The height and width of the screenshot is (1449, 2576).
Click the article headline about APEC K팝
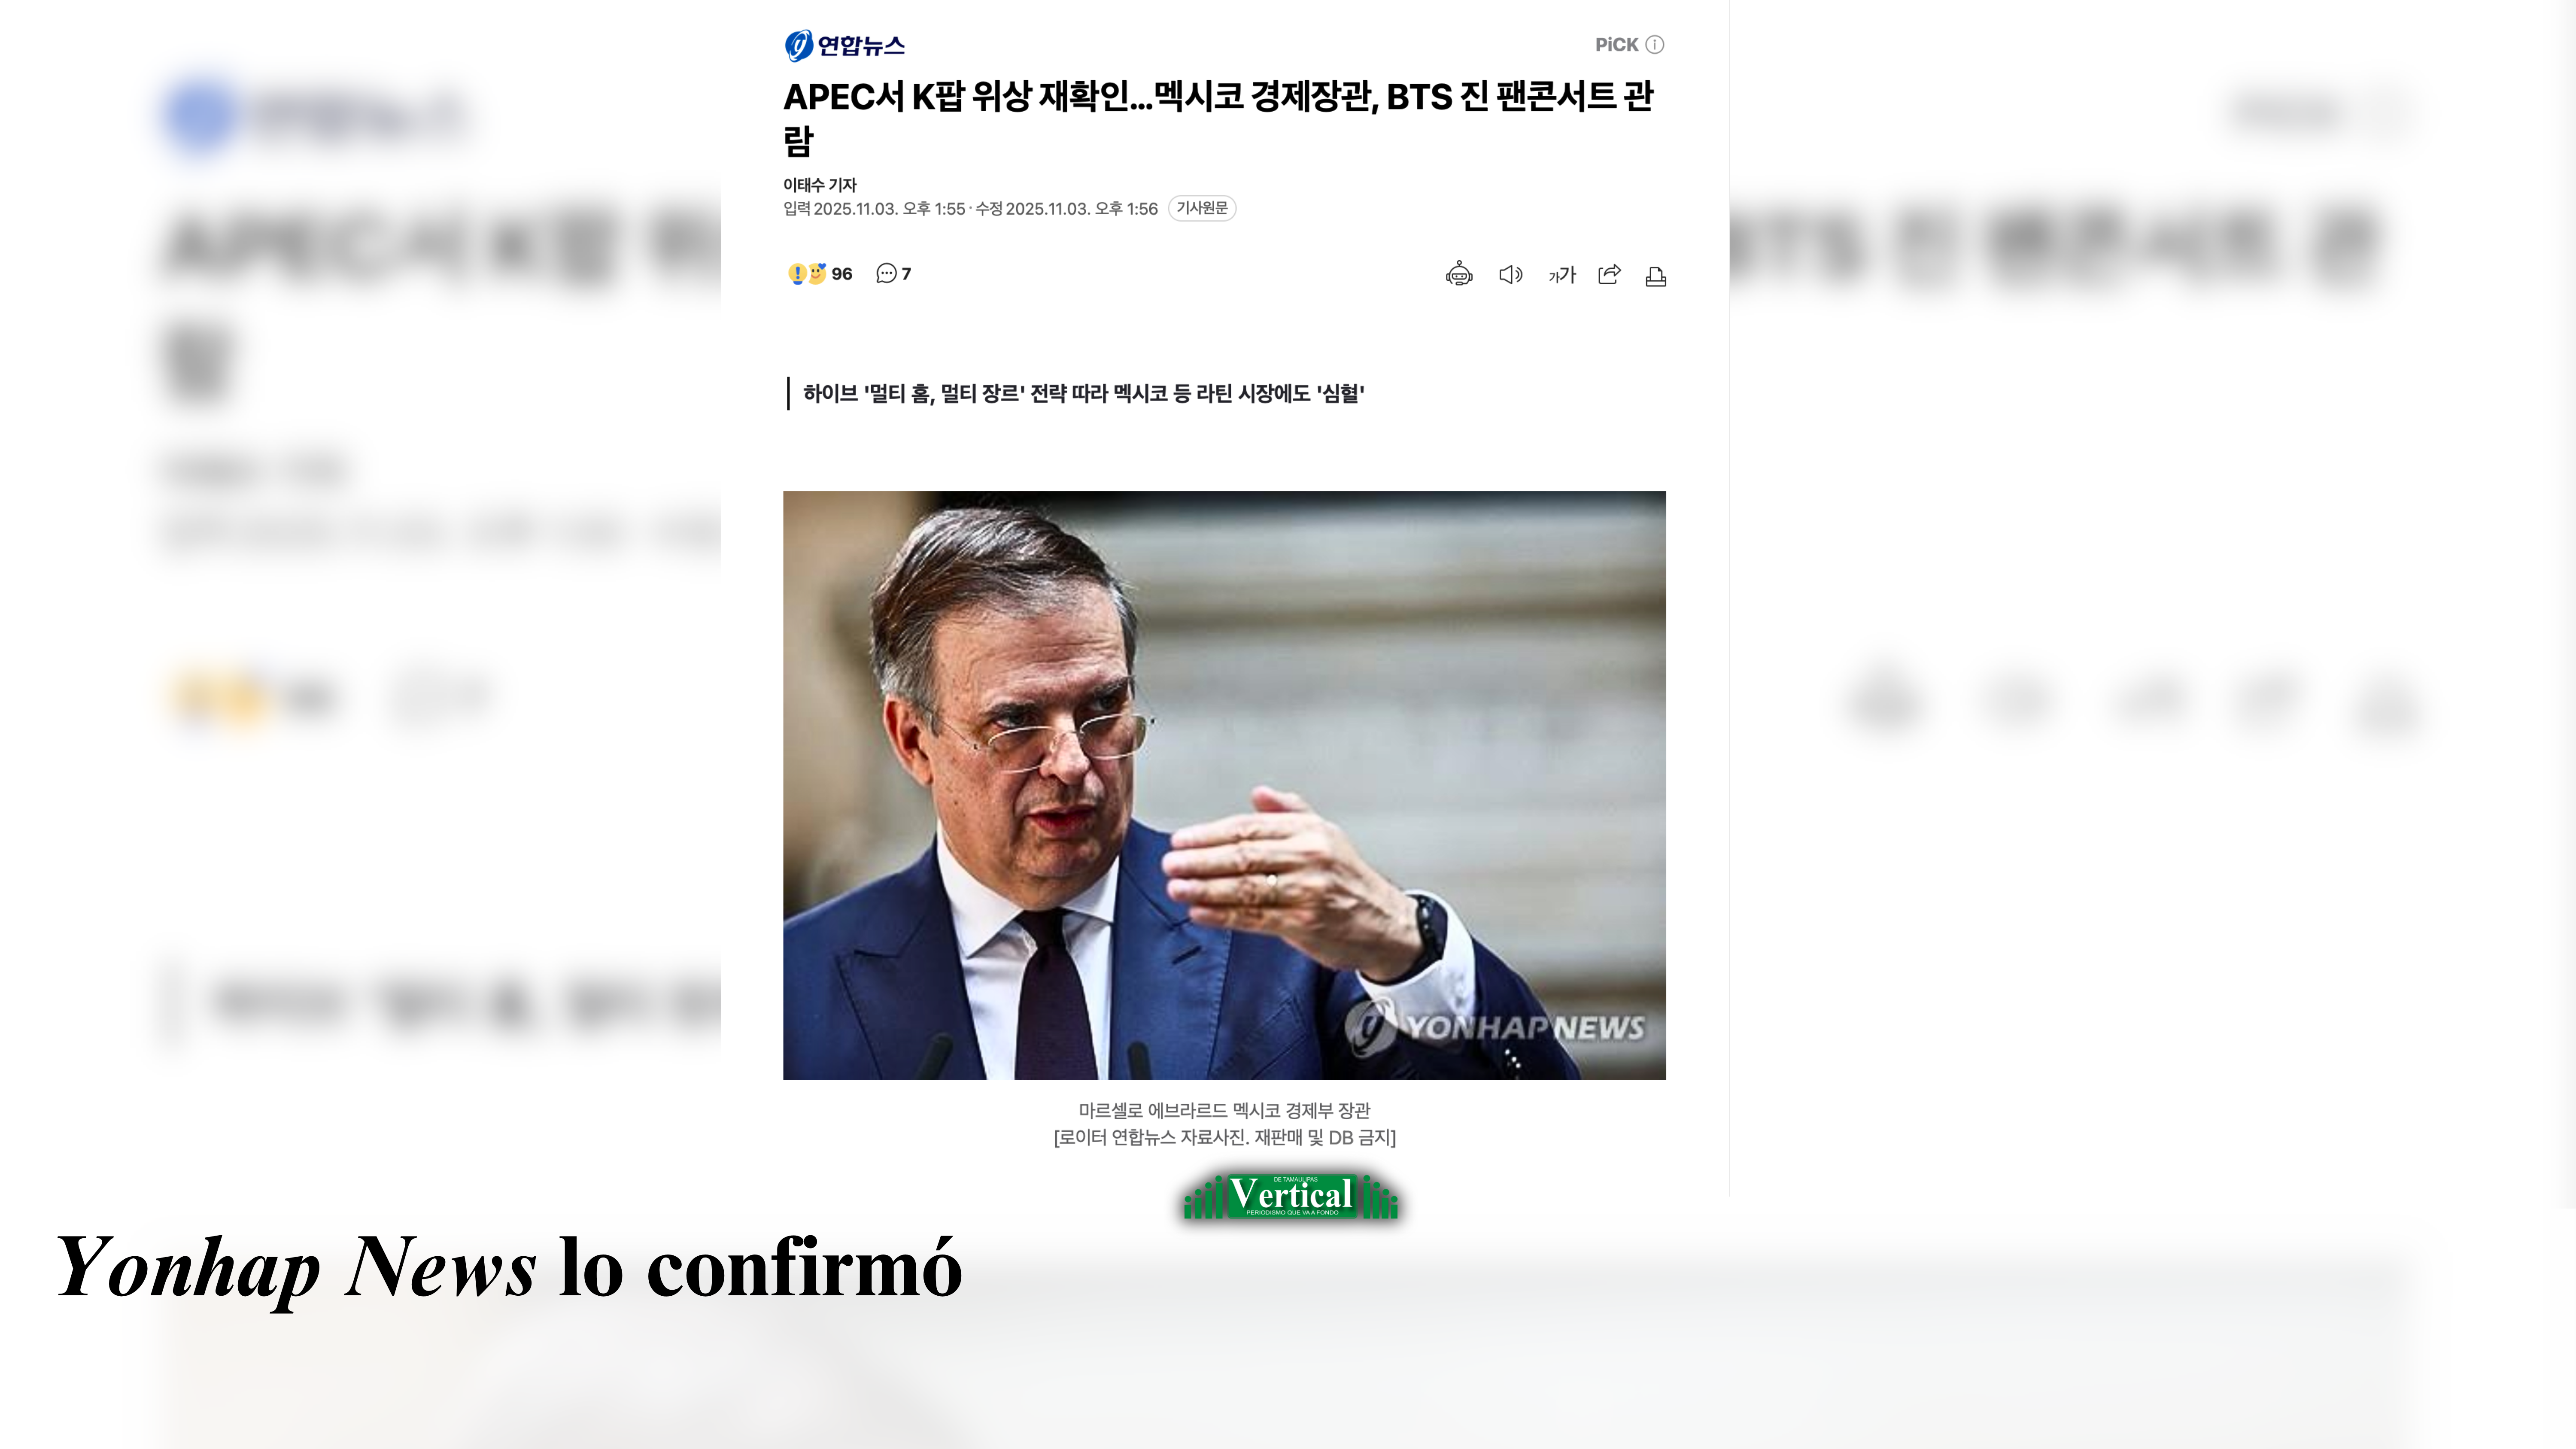(1219, 118)
